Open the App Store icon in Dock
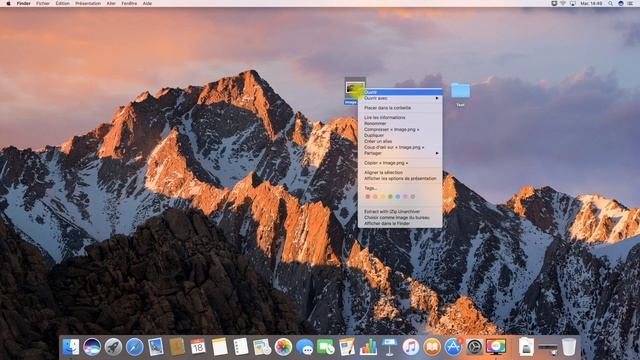The height and width of the screenshot is (360, 640). [x=453, y=347]
